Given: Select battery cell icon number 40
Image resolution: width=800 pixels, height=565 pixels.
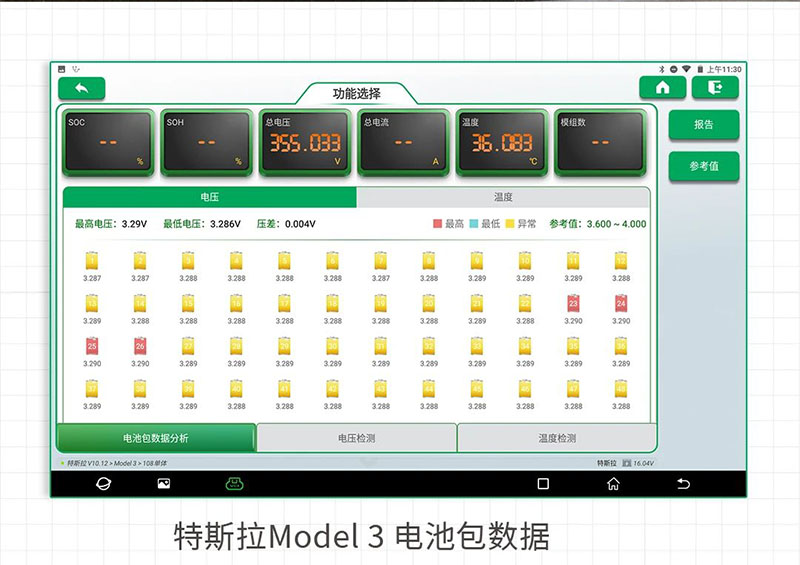Looking at the screenshot, I should point(236,389).
